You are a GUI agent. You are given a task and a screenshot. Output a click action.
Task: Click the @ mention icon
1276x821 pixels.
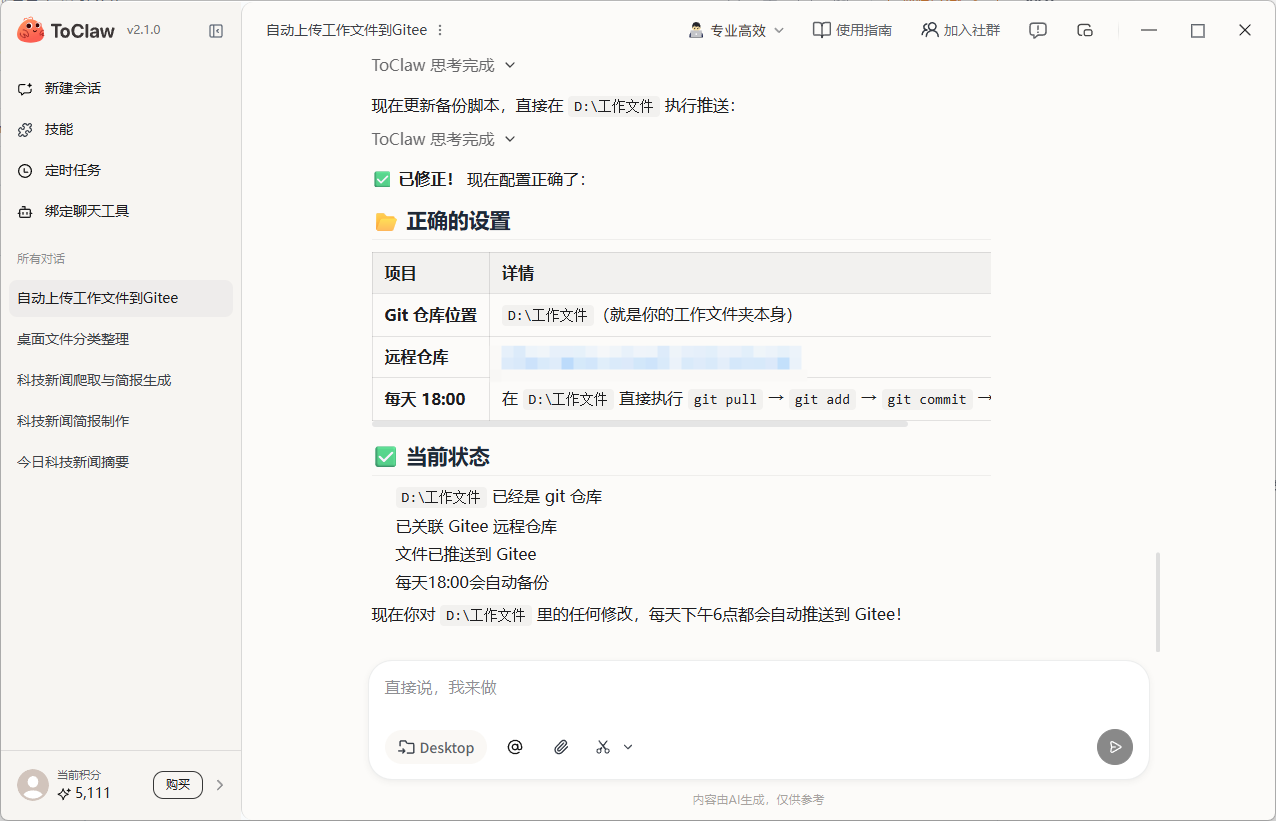(515, 747)
